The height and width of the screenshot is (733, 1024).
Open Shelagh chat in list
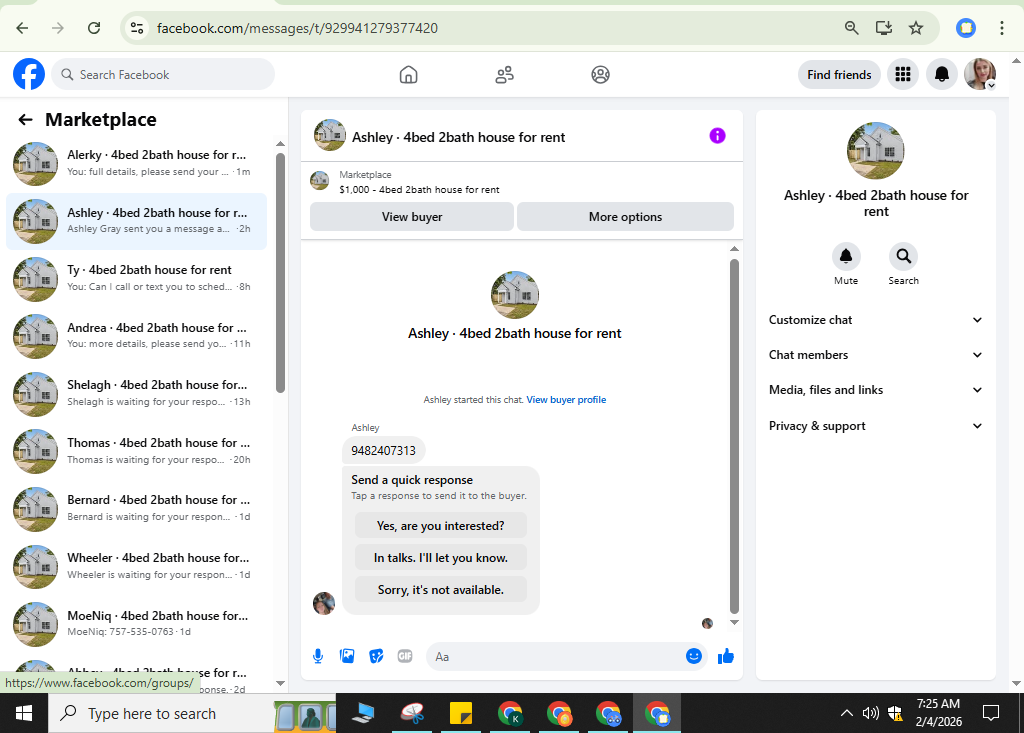(136, 393)
